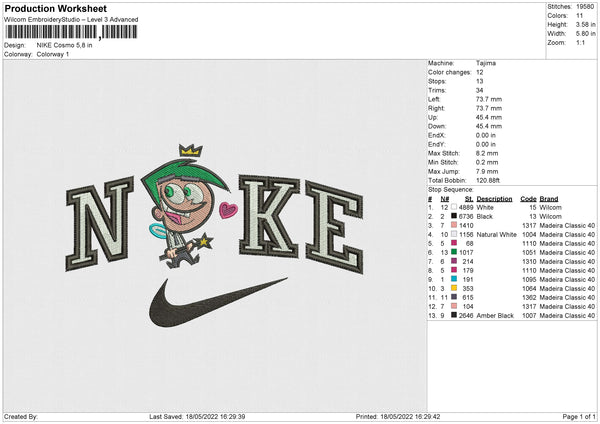This screenshot has width=600, height=424.
Task: Click the Wilcom EmbroideryStudio Level 3 Advanced text
Action: pos(71,20)
